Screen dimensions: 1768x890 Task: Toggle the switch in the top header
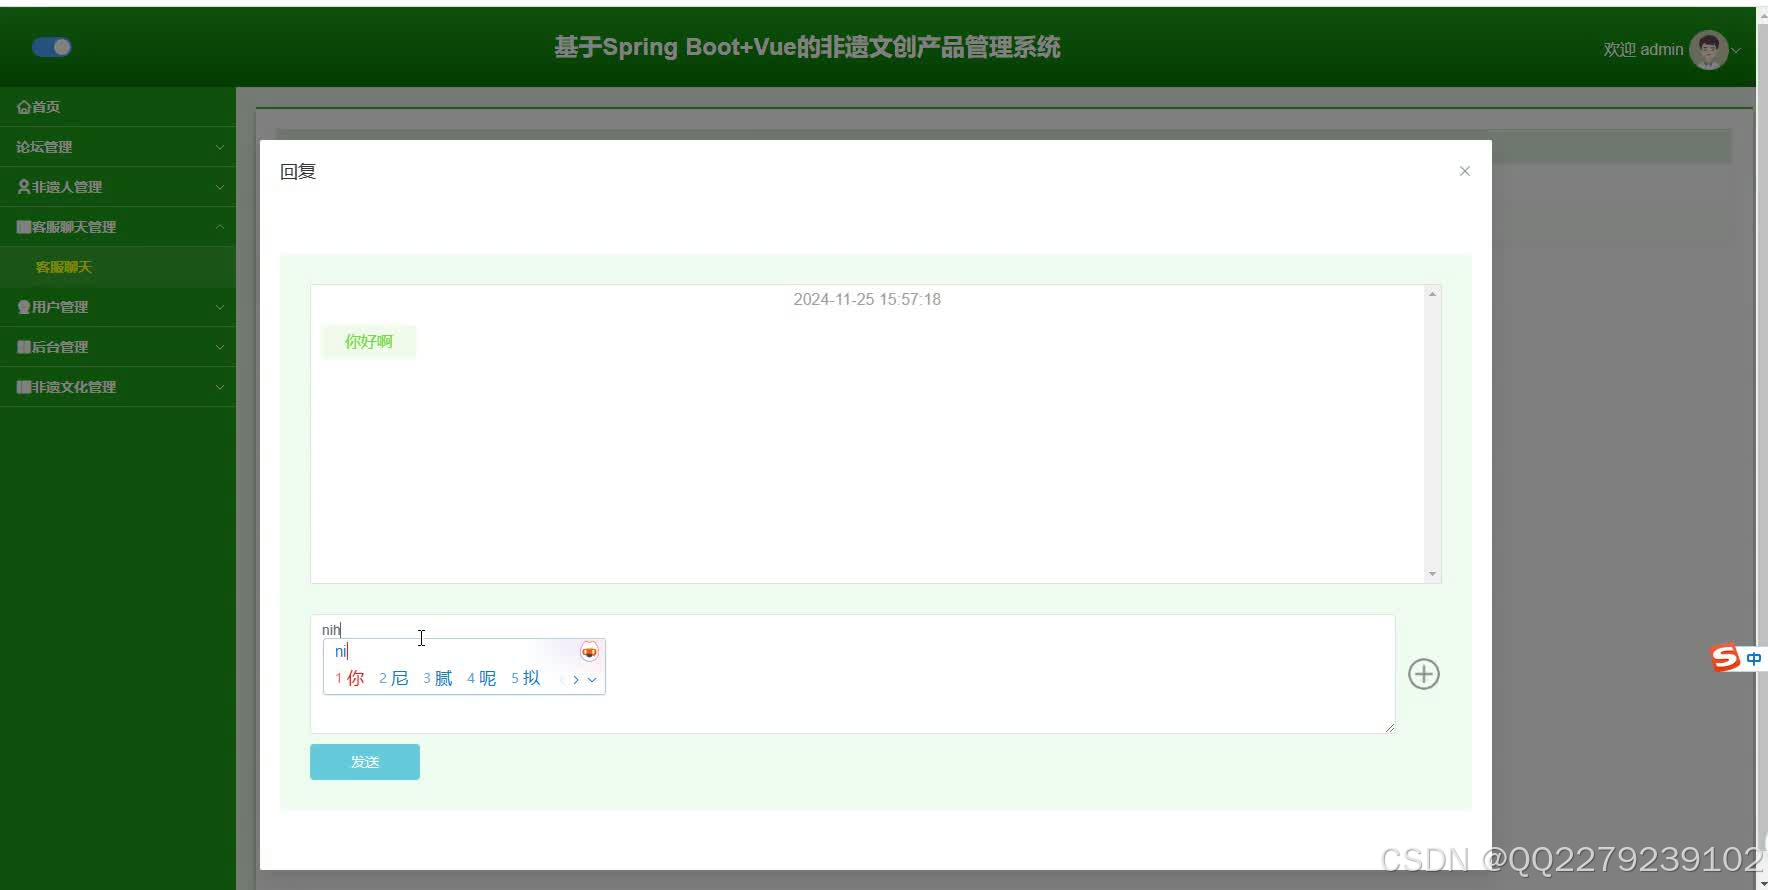pos(51,47)
